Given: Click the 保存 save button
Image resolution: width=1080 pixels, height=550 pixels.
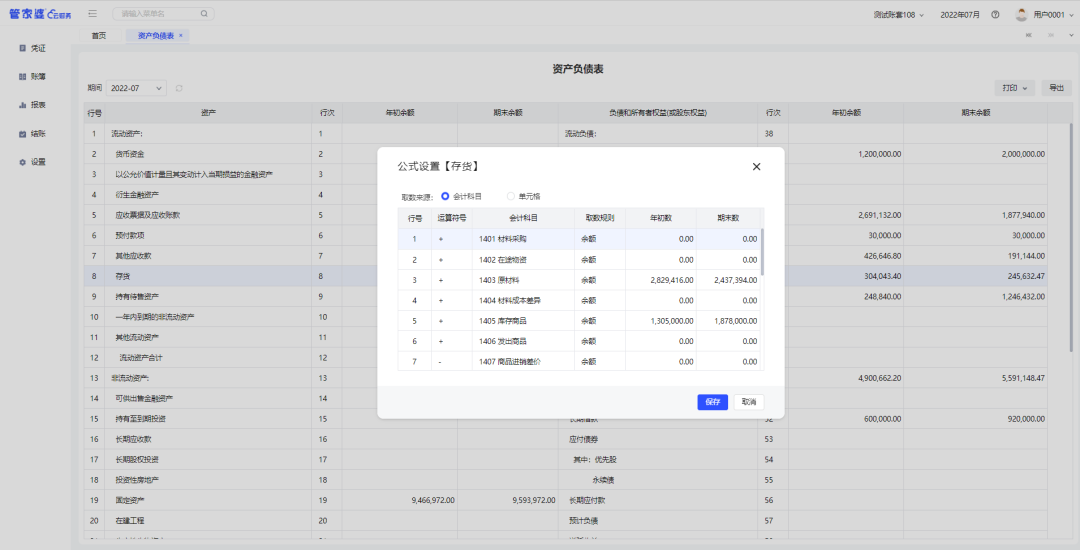Looking at the screenshot, I should point(712,401).
